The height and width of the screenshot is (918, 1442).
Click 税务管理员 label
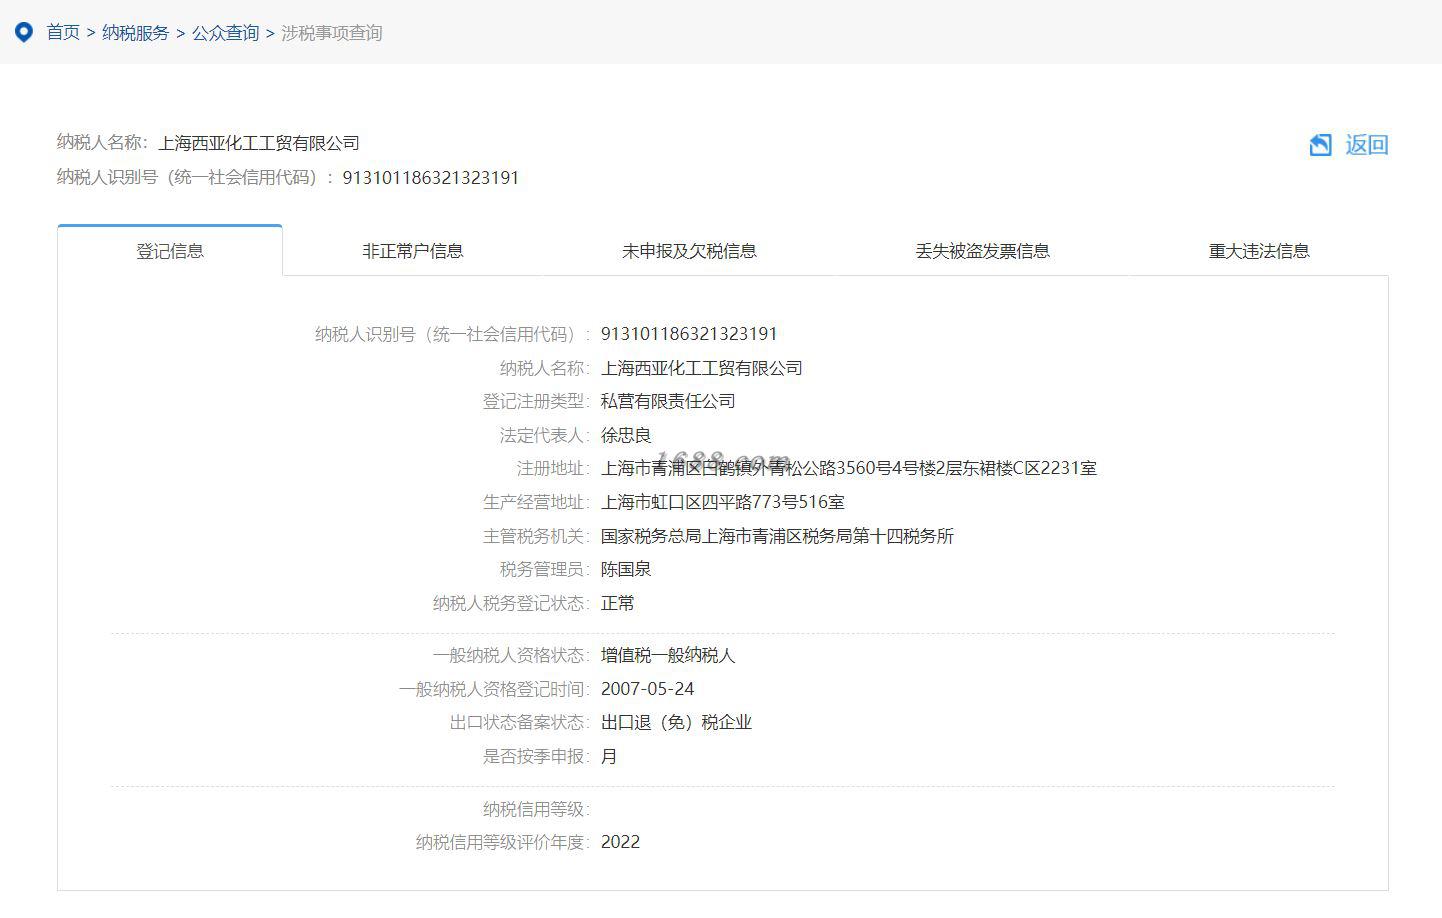[x=544, y=569]
